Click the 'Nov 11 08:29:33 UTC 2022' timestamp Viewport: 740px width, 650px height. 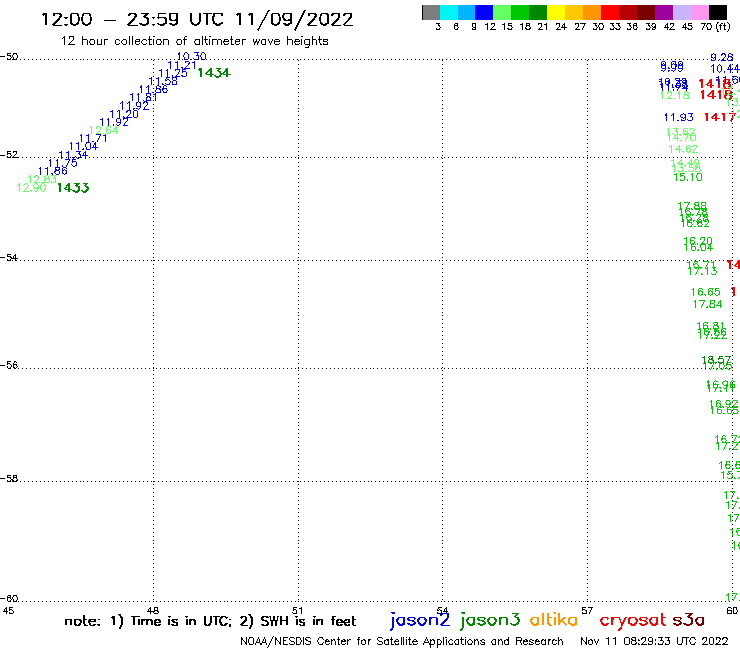tap(655, 641)
